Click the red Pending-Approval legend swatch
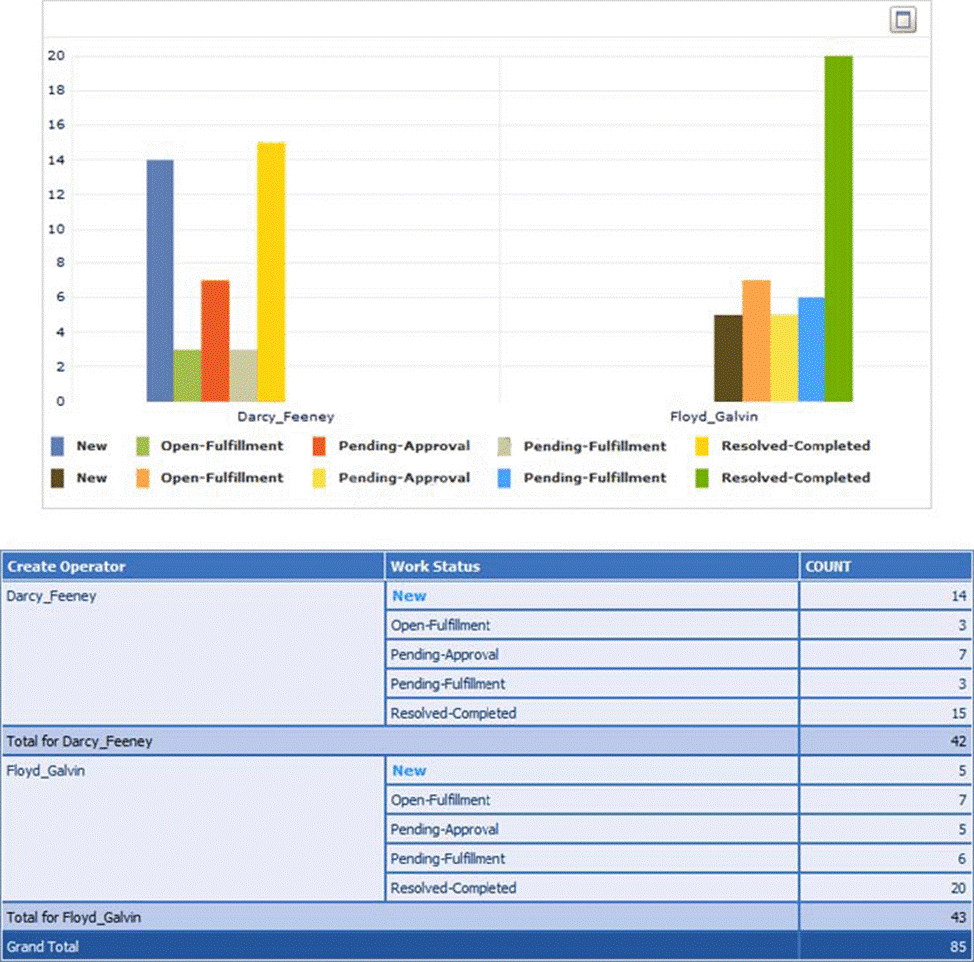 (320, 446)
